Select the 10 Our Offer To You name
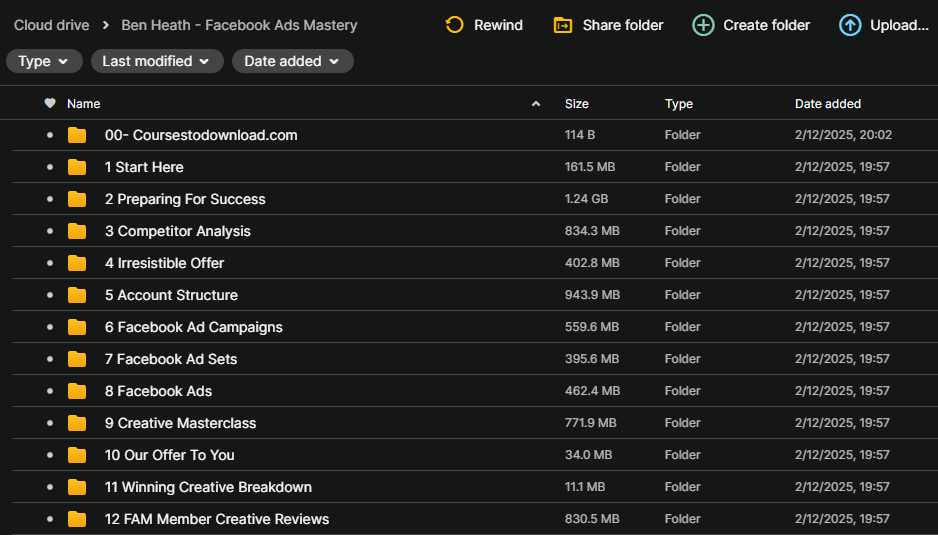938x535 pixels. (x=170, y=455)
